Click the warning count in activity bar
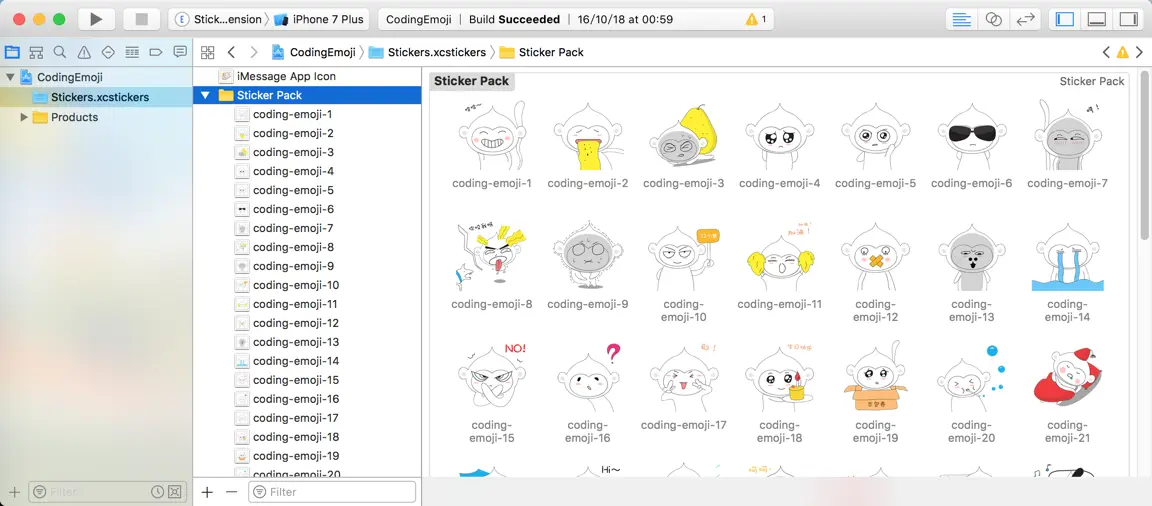The width and height of the screenshot is (1152, 506). [756, 20]
